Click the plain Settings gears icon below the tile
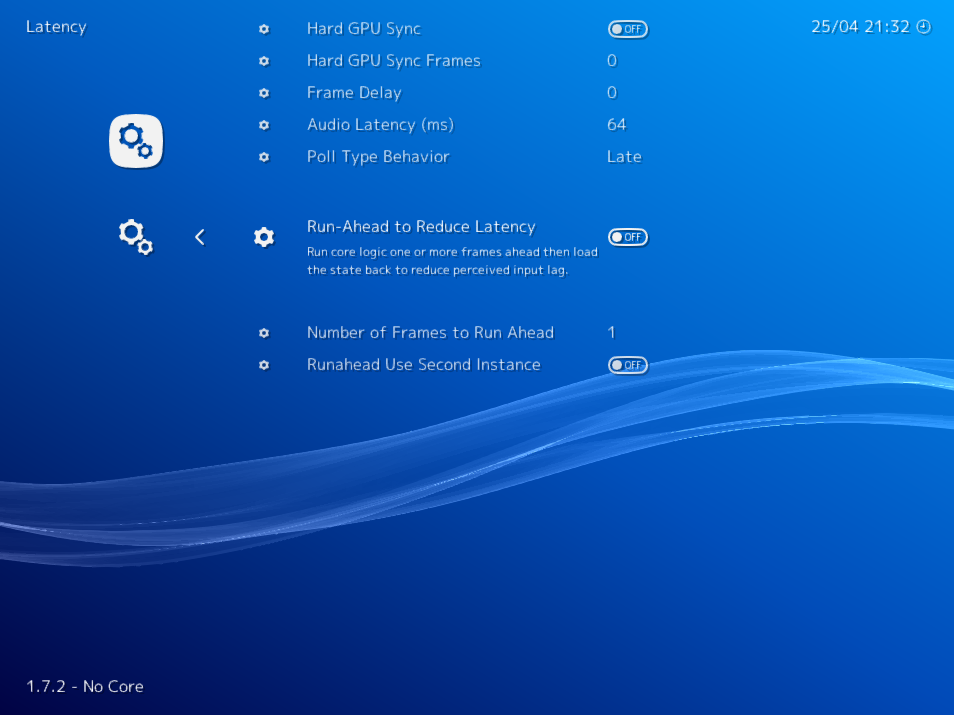 (x=136, y=237)
